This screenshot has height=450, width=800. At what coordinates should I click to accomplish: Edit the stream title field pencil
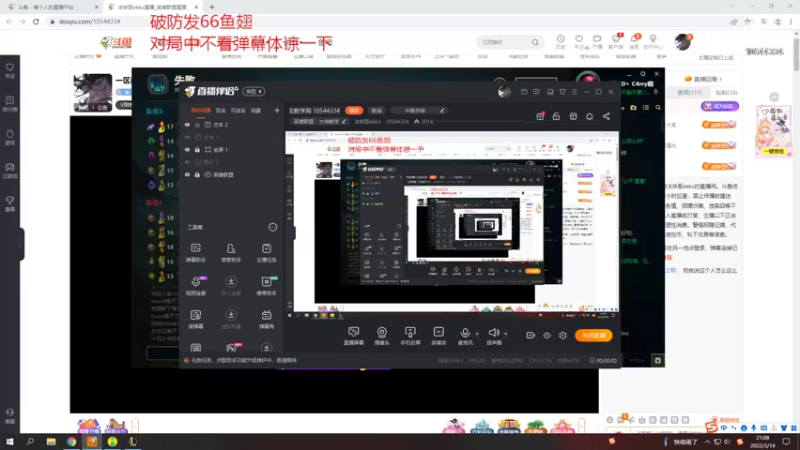tap(442, 111)
